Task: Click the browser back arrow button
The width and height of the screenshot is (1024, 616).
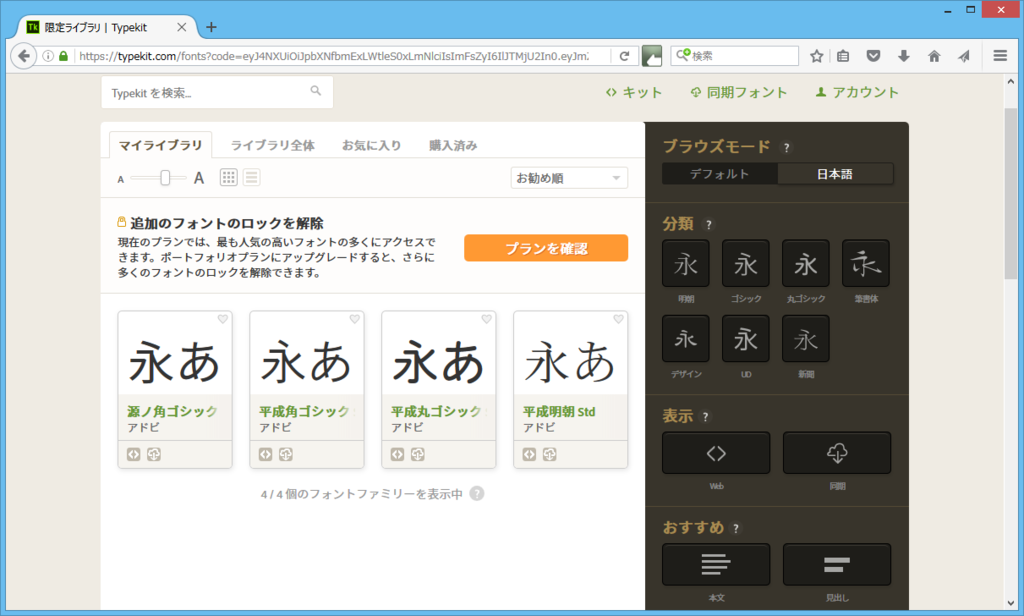Action: click(24, 56)
